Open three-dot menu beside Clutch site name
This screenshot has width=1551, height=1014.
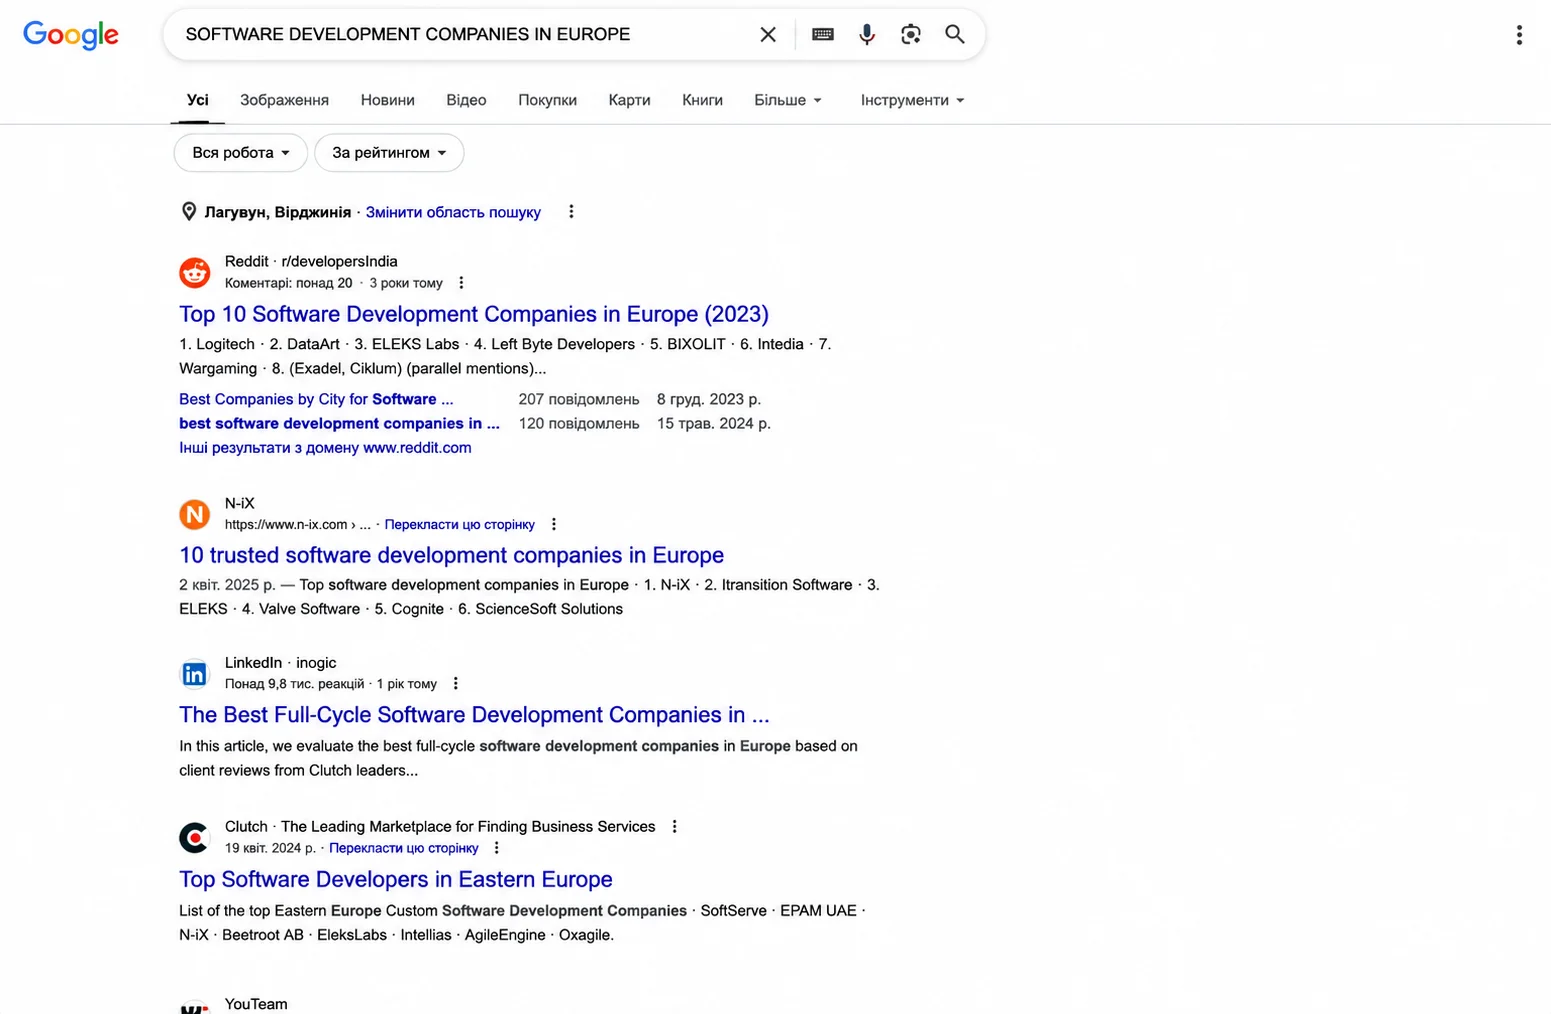click(x=675, y=827)
